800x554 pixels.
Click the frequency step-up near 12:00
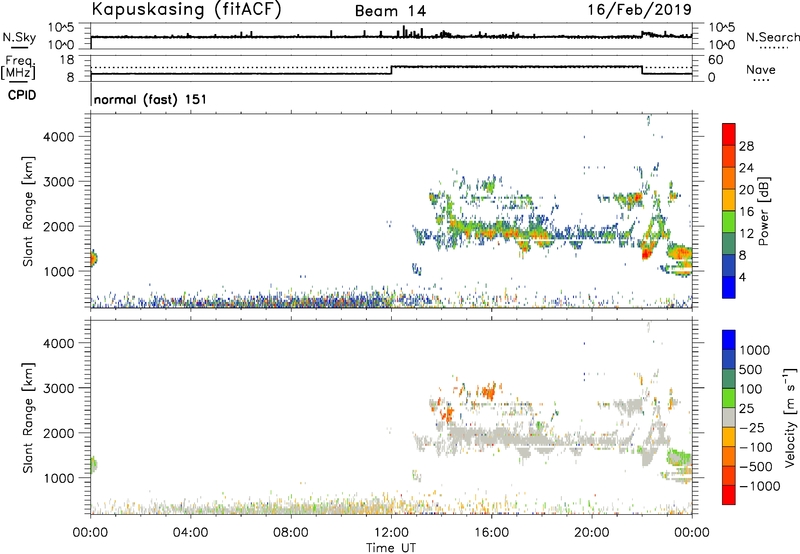(x=391, y=70)
